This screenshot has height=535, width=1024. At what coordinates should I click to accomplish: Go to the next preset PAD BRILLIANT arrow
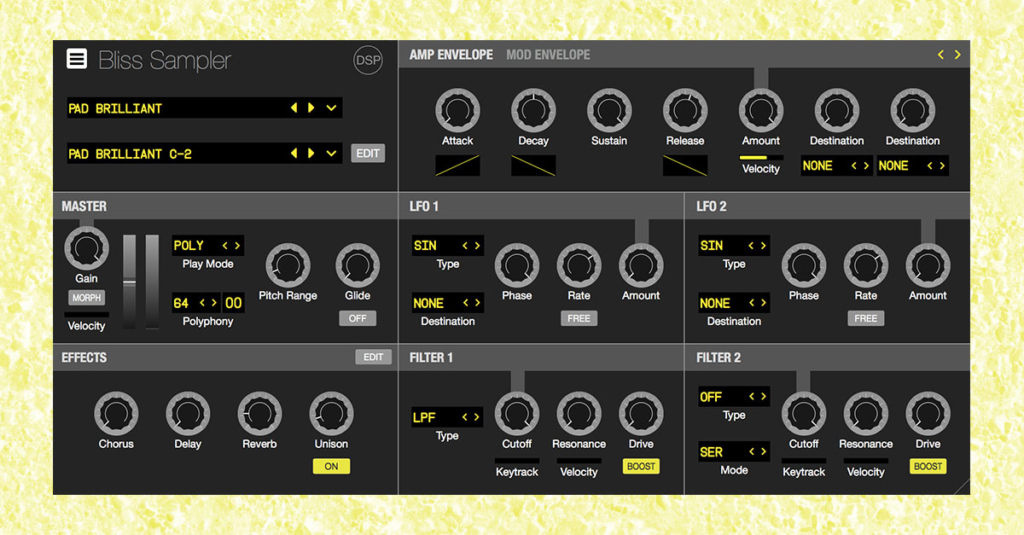(311, 108)
